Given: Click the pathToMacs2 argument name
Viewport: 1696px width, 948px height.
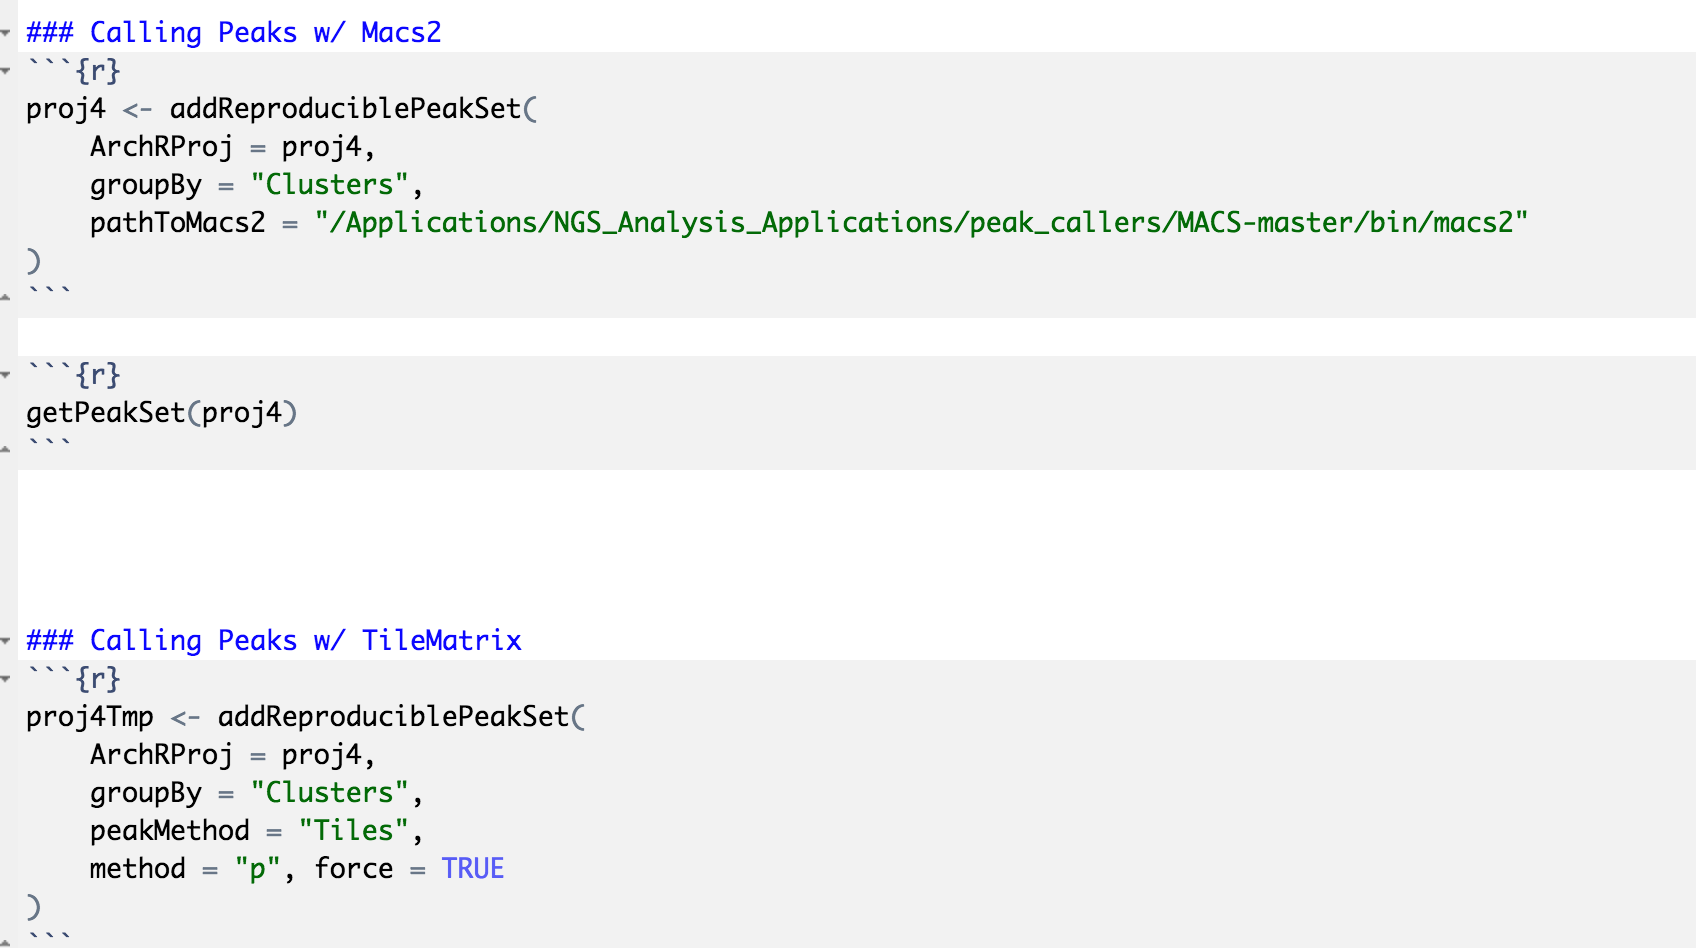Looking at the screenshot, I should [x=178, y=222].
